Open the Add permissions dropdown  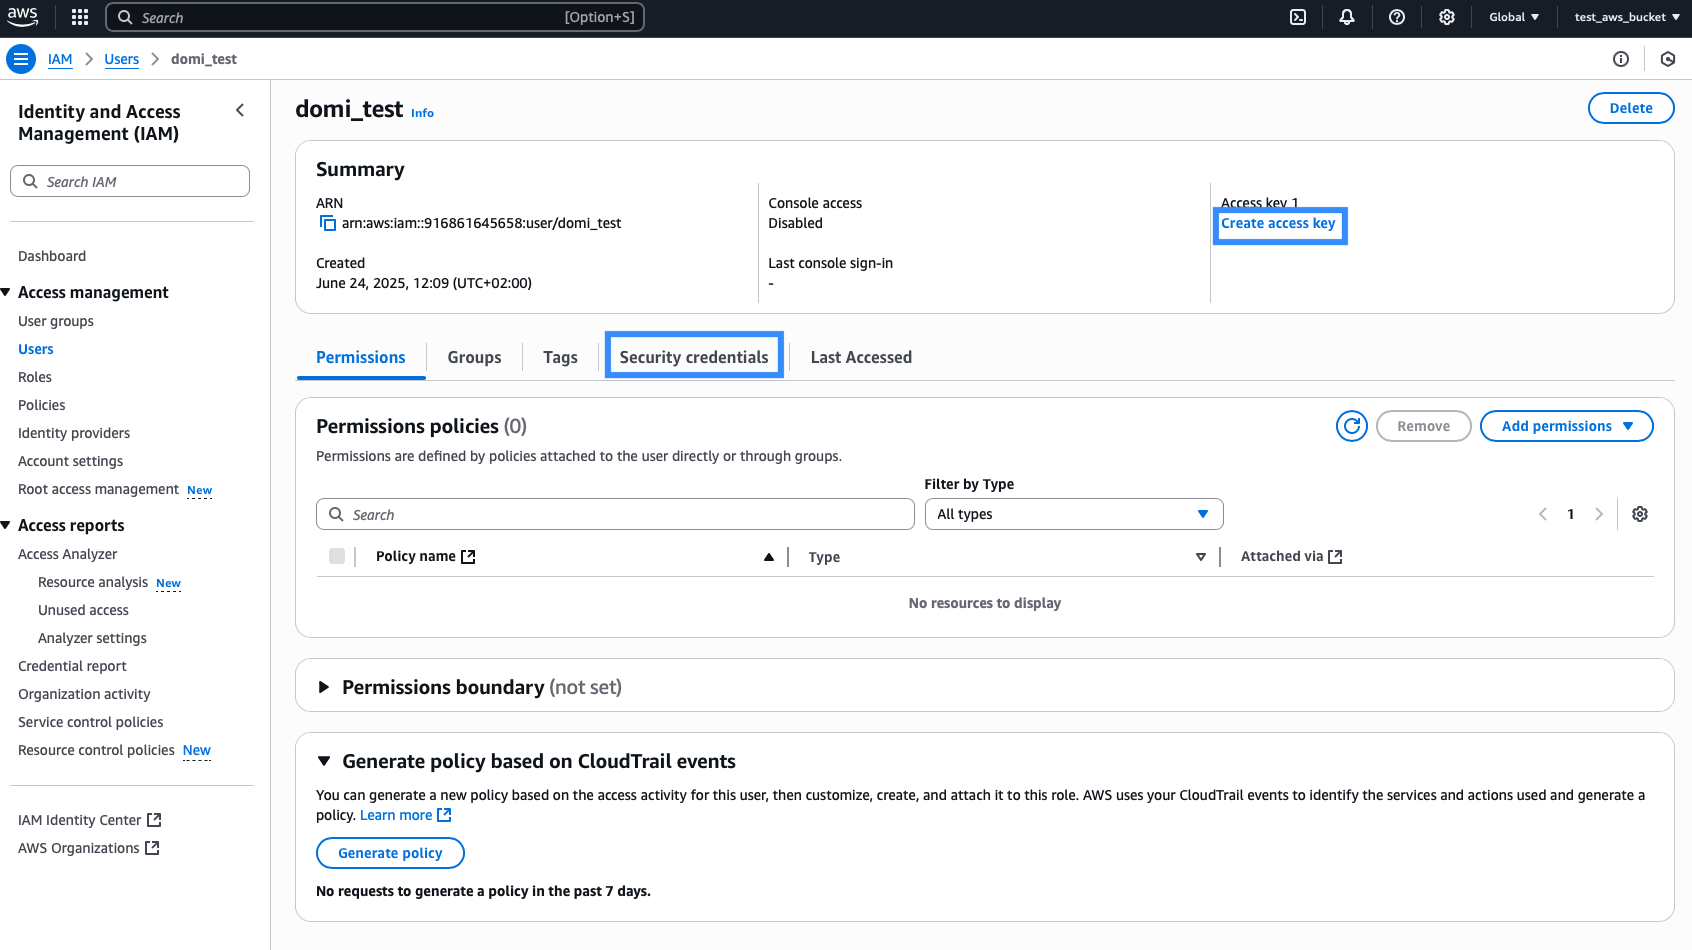(1566, 426)
